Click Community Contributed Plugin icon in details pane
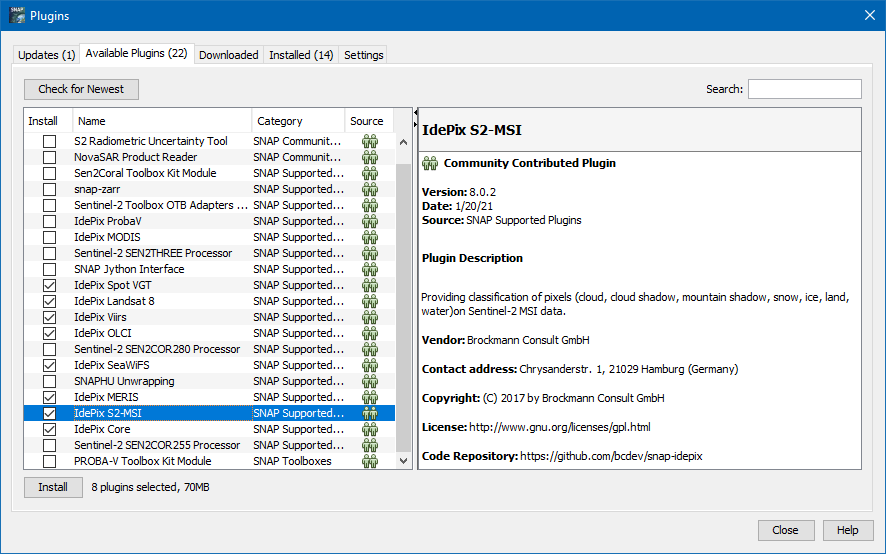The height and width of the screenshot is (554, 886). 430,163
